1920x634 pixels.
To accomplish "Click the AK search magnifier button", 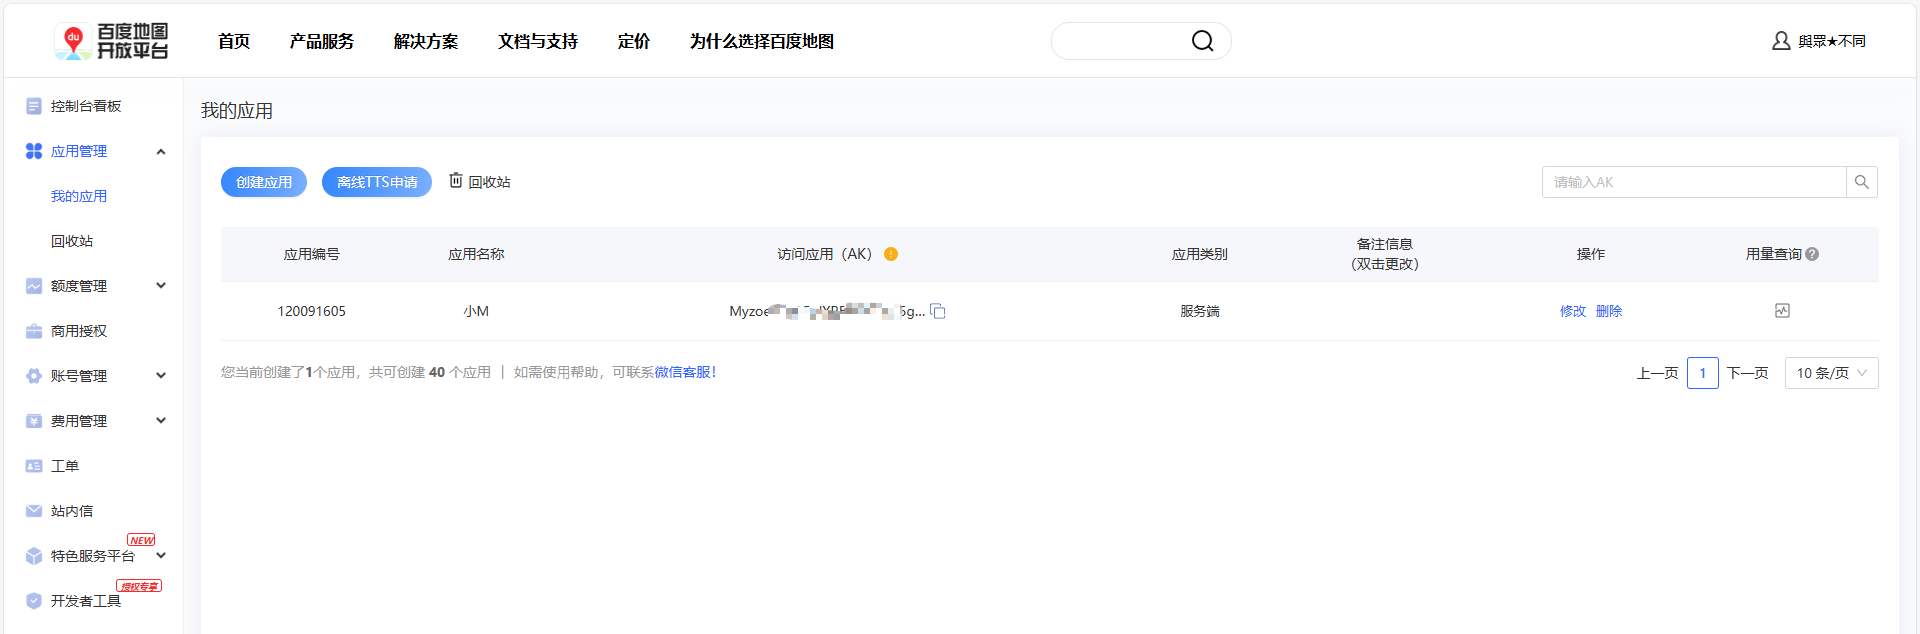I will pos(1861,182).
